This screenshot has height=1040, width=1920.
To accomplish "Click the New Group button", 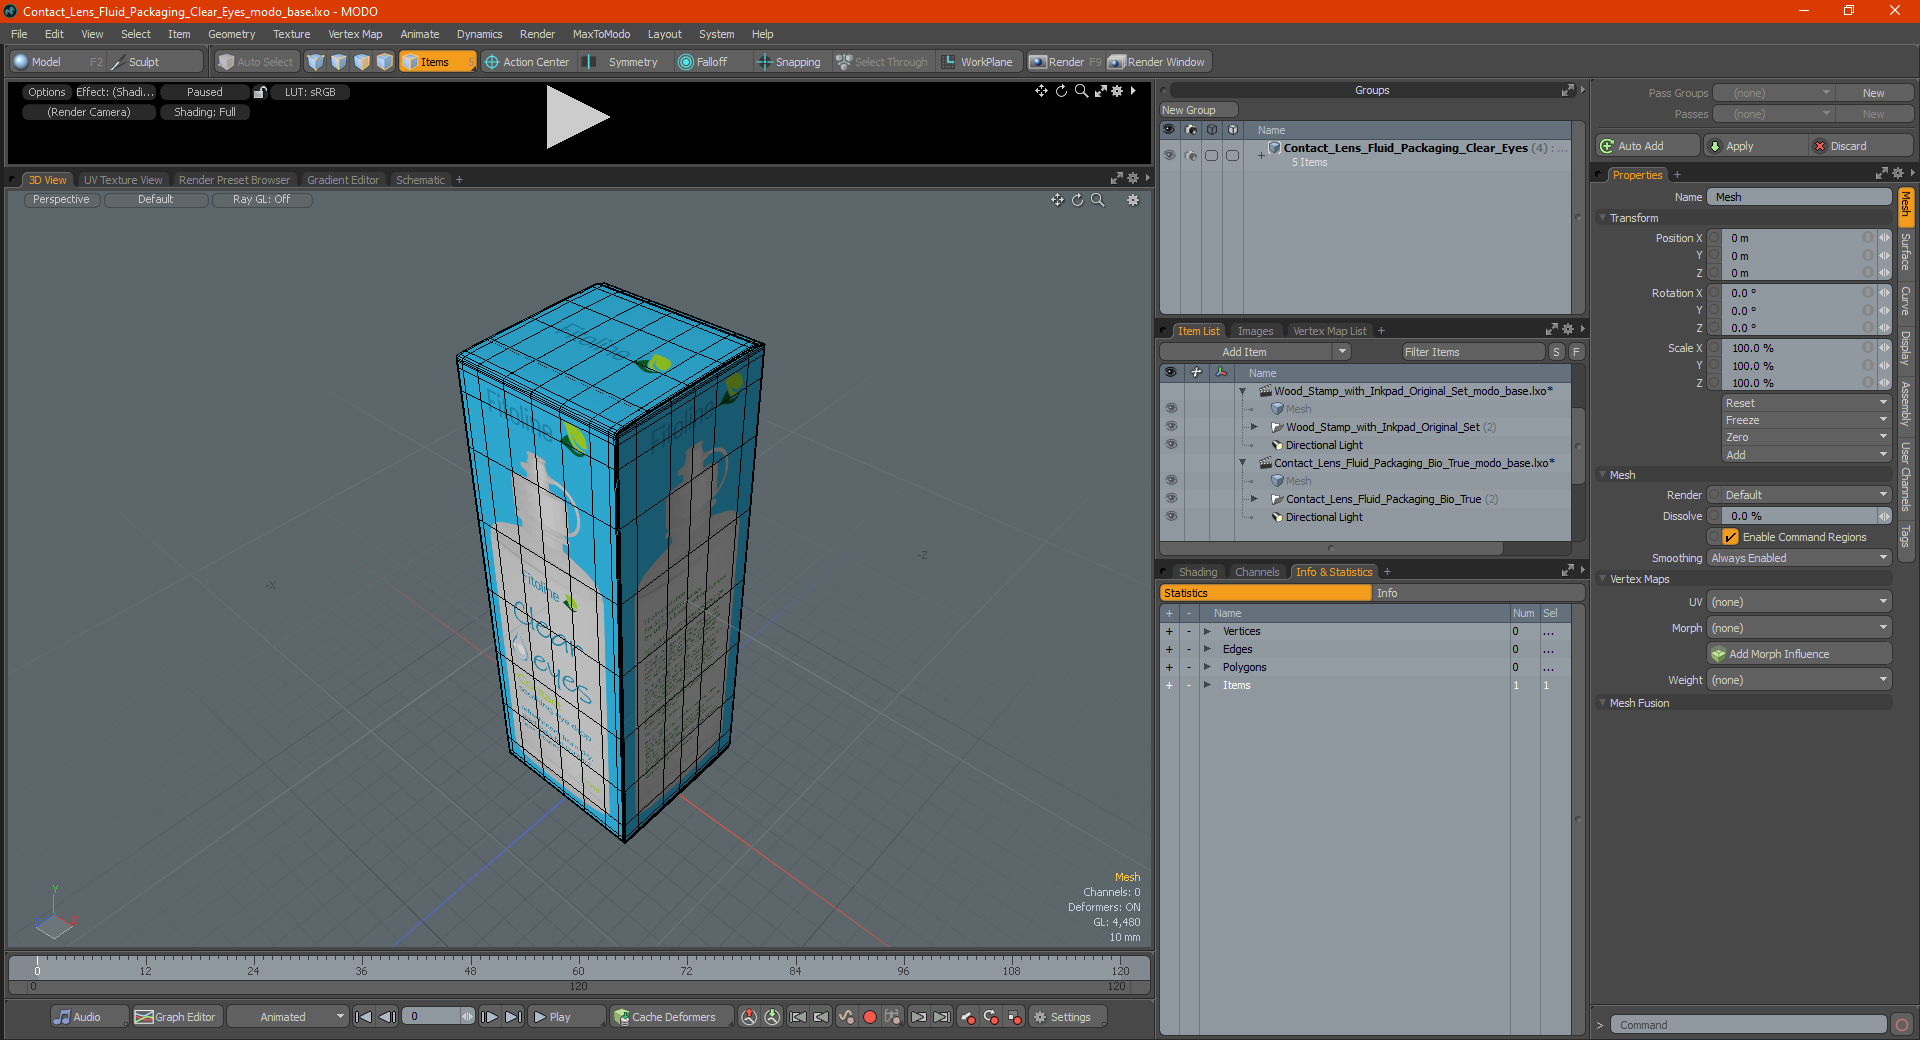I will click(x=1198, y=110).
